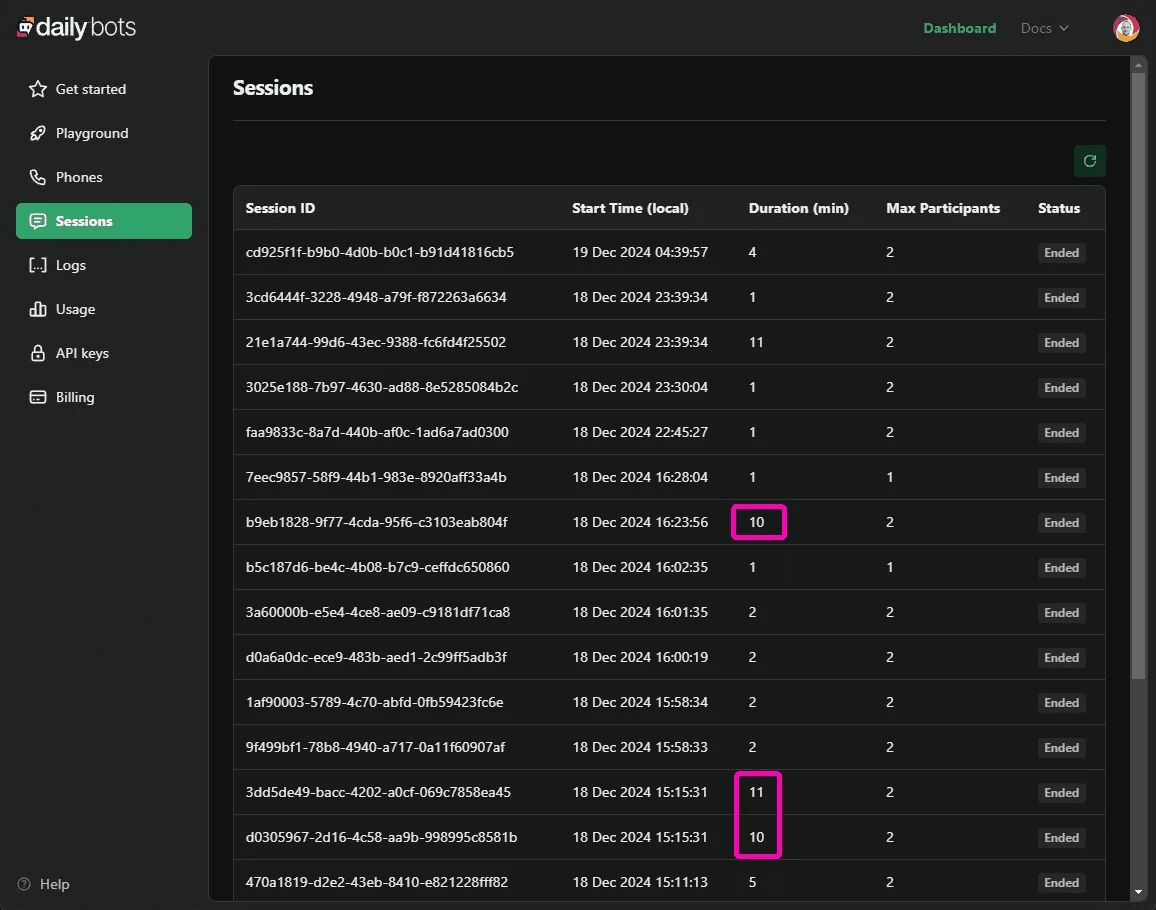Screen dimensions: 1156x910
Task: Click Ended status for session 21e1a744
Action: tap(1061, 343)
